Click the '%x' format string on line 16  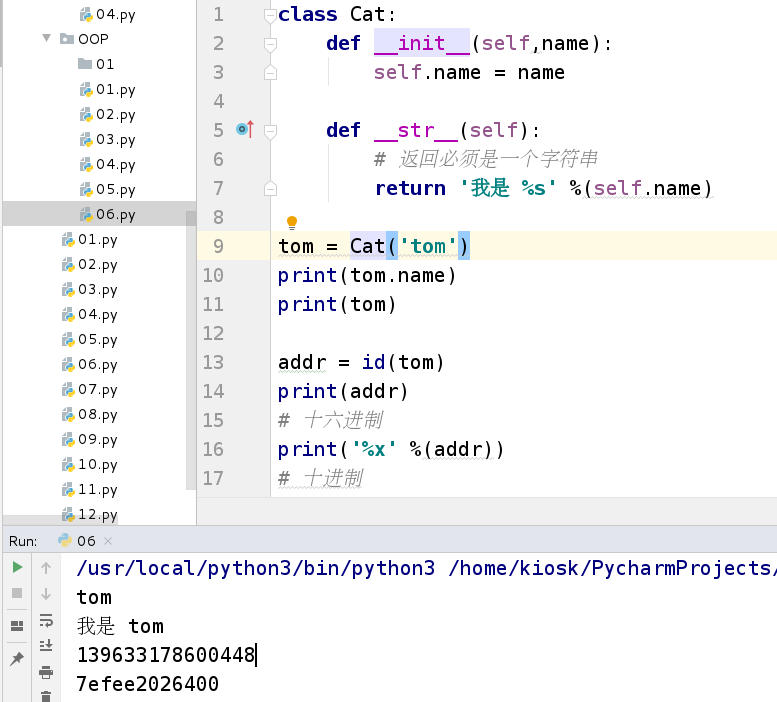click(374, 449)
